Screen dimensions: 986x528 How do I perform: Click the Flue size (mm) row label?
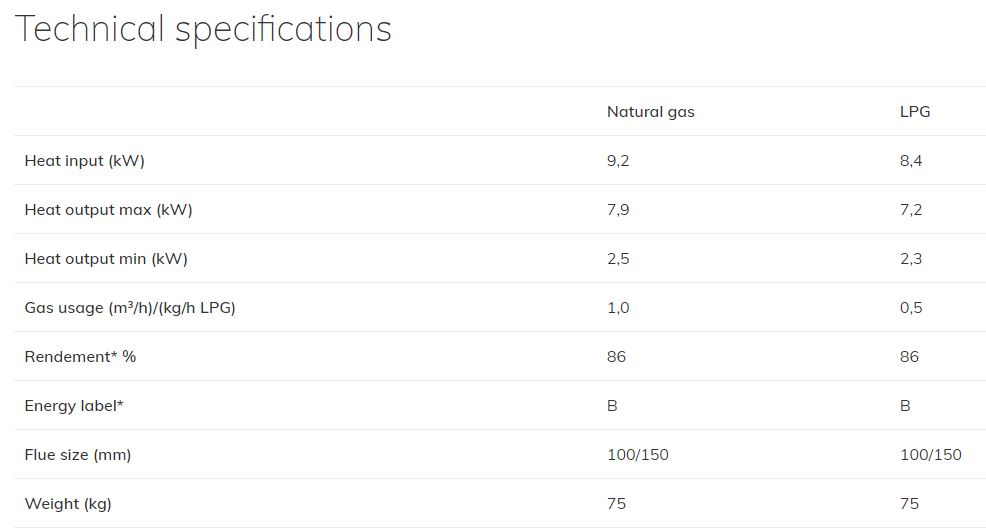click(77, 455)
